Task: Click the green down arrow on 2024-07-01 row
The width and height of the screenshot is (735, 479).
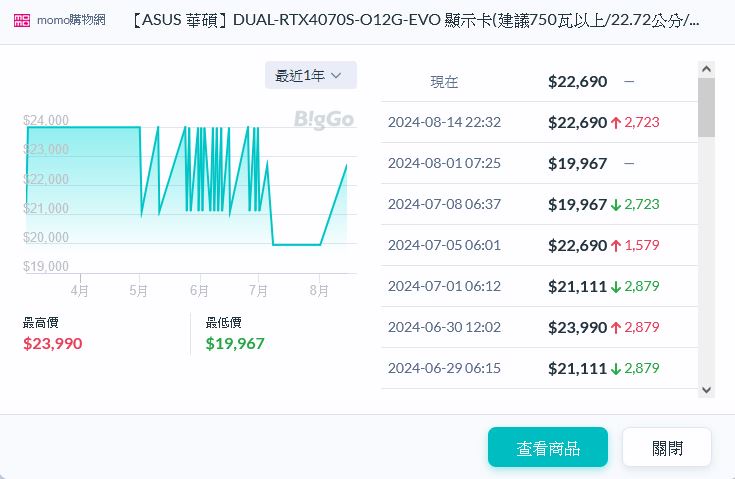Action: click(x=616, y=286)
